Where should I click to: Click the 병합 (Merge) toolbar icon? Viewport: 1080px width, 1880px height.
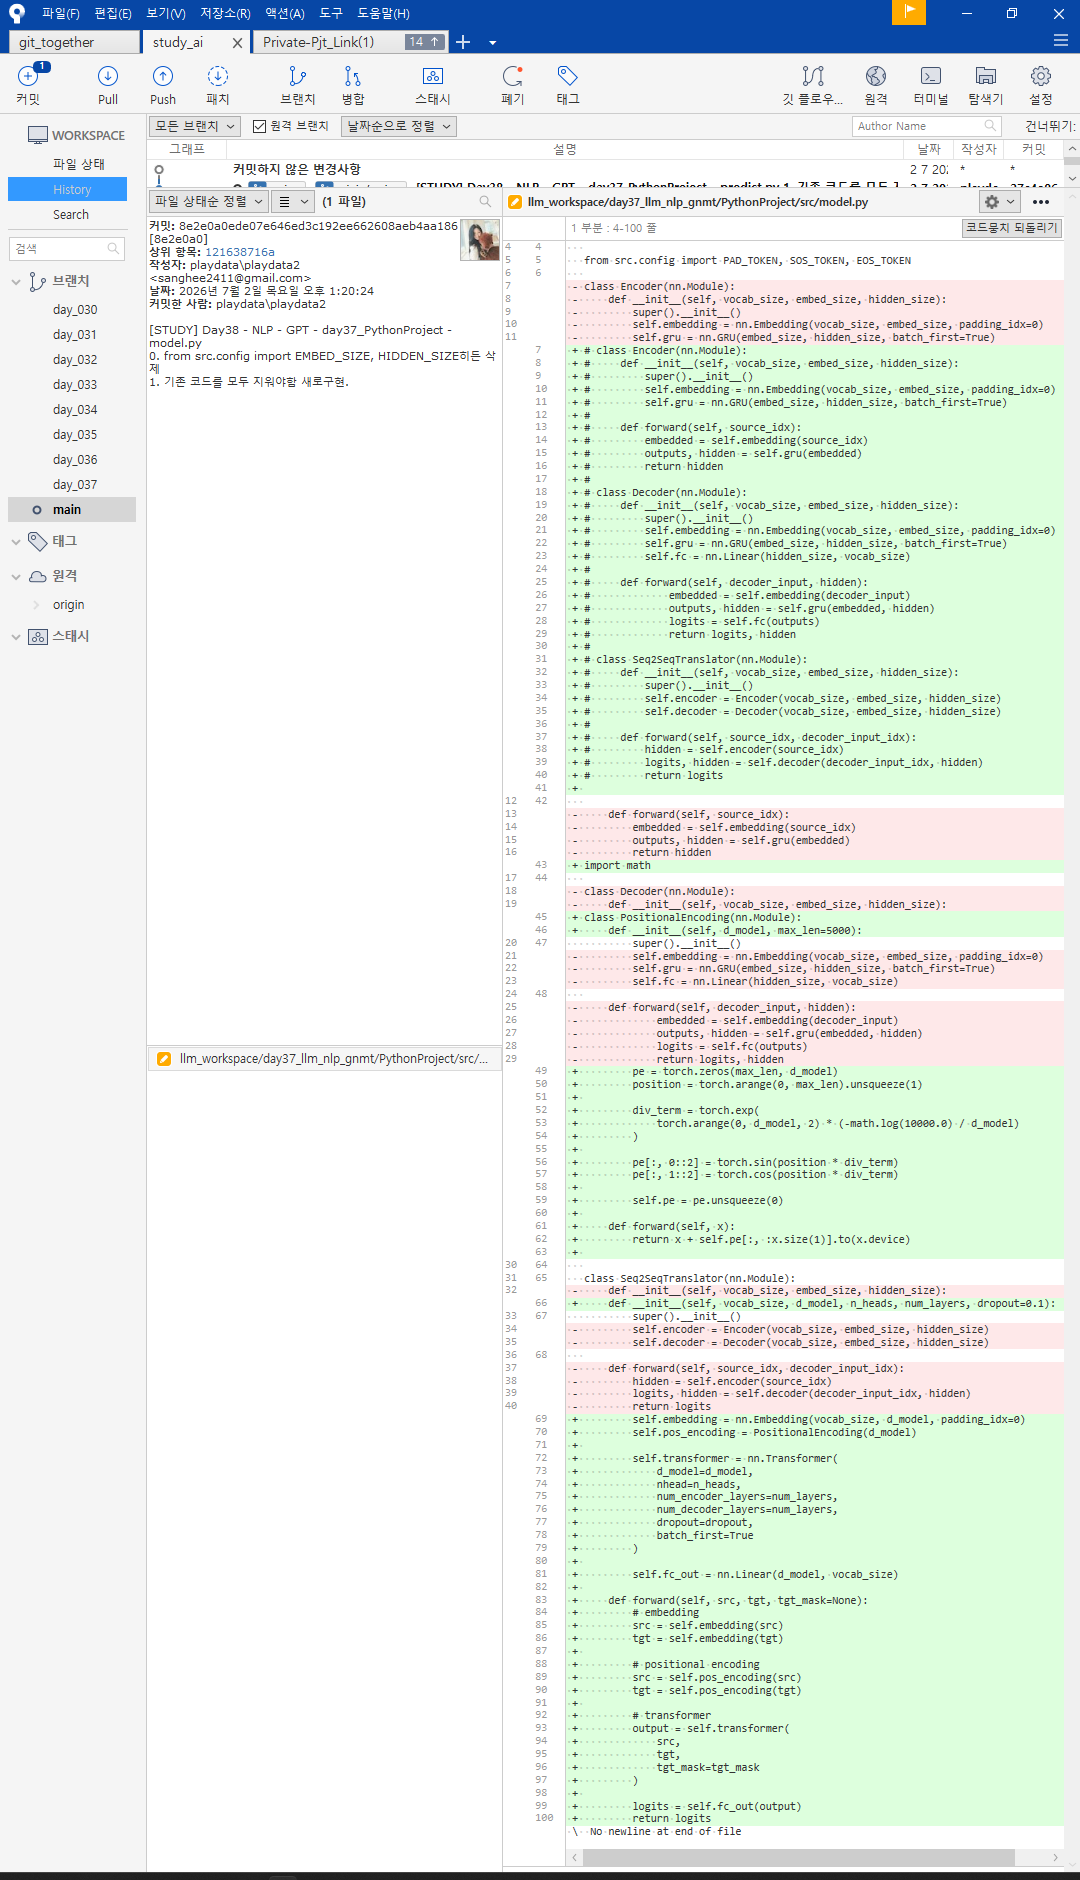pos(353,84)
